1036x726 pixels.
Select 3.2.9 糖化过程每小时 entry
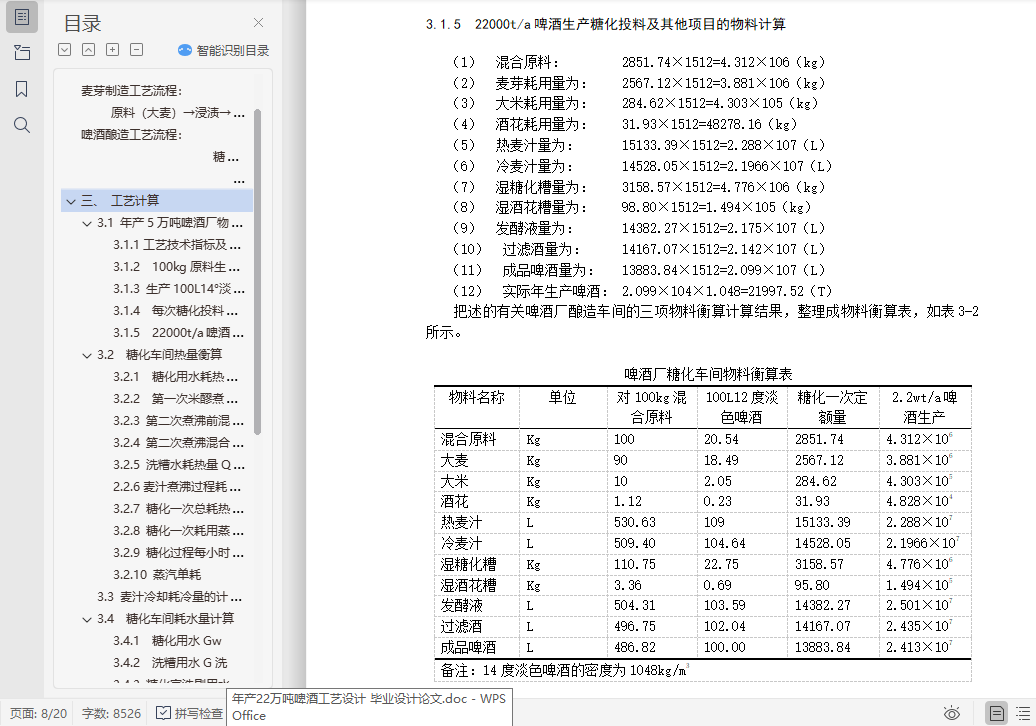point(178,552)
